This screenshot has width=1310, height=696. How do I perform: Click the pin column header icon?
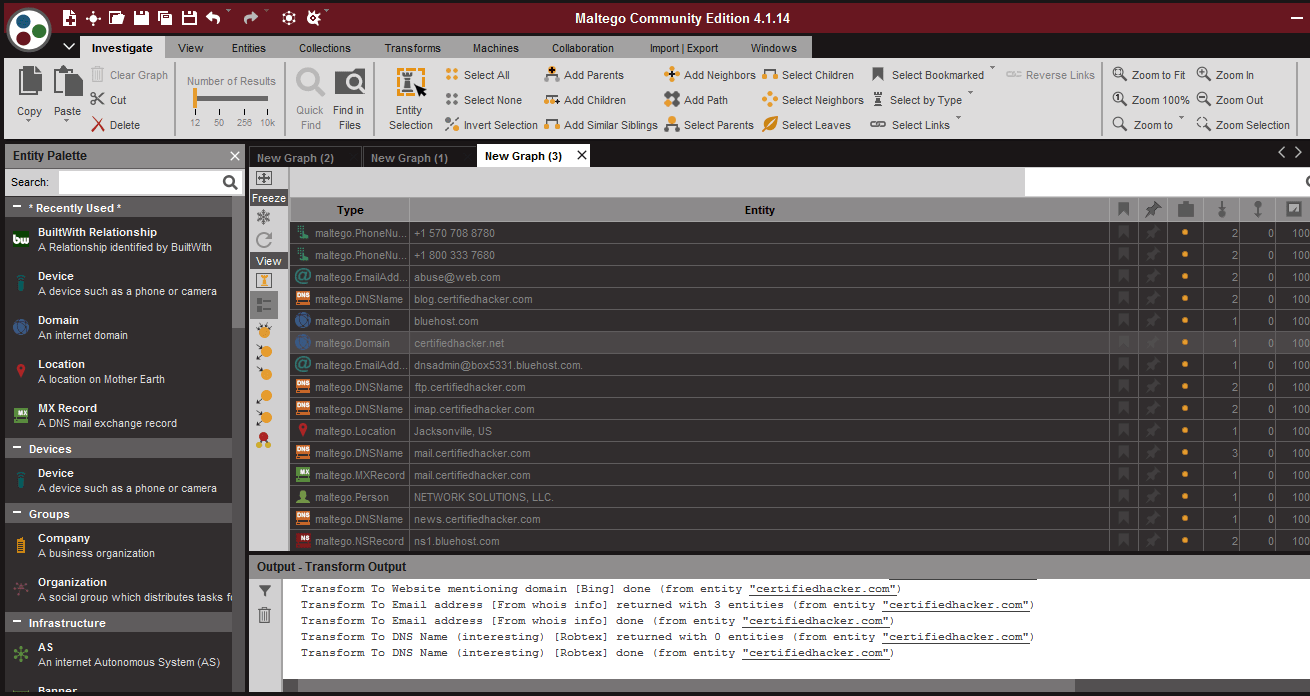pos(1153,210)
